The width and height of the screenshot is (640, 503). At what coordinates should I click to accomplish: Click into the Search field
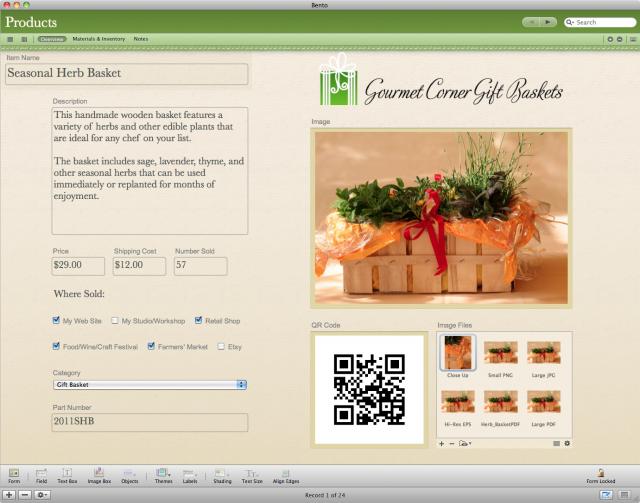pyautogui.click(x=600, y=22)
